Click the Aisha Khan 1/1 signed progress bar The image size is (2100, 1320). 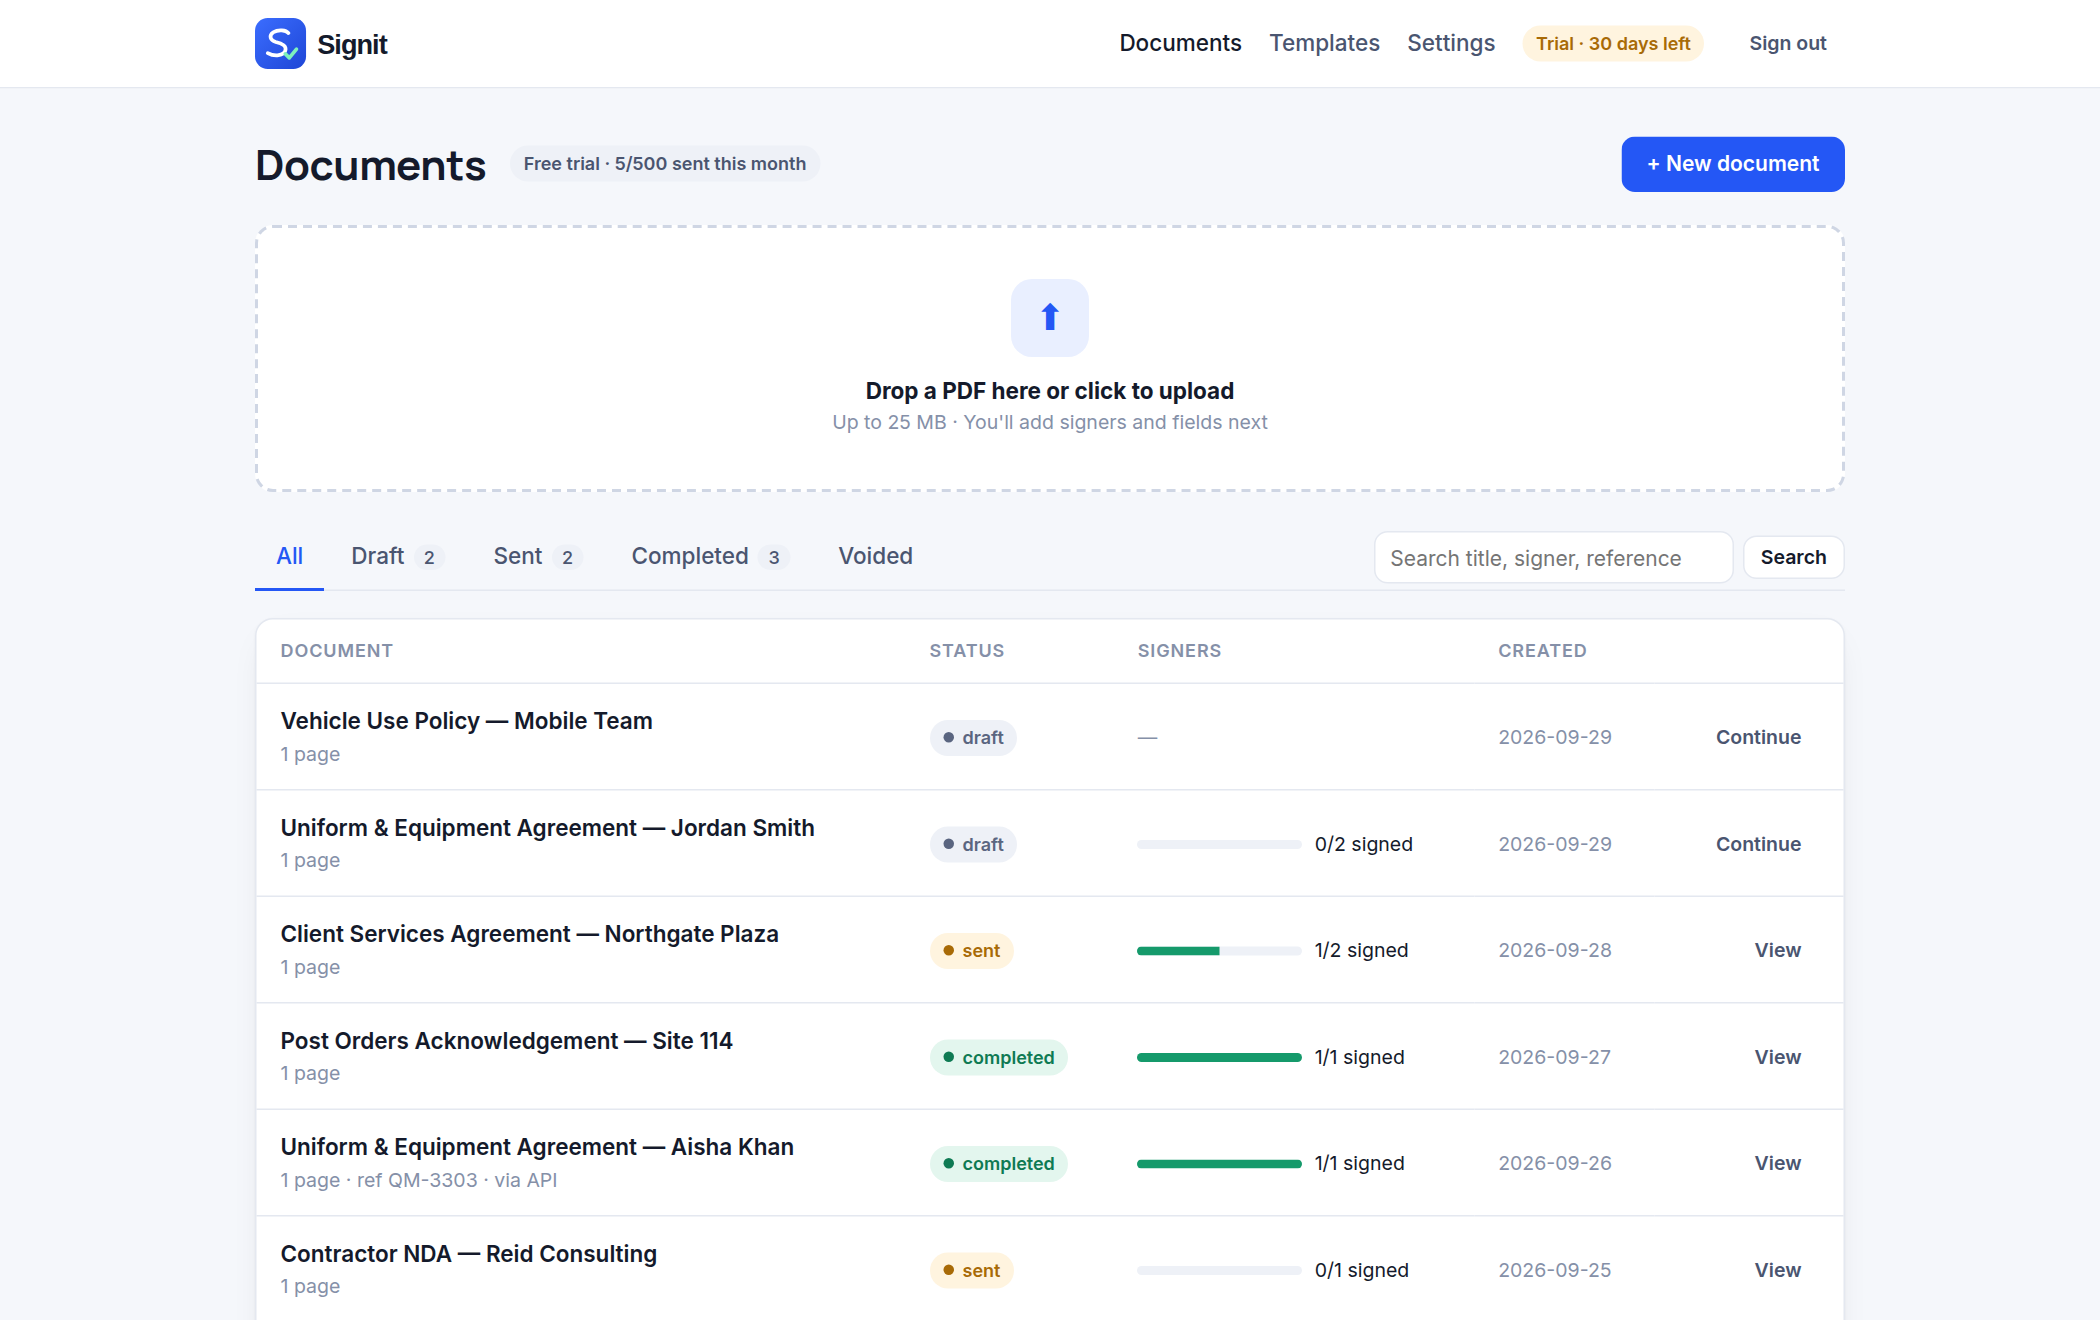tap(1219, 1164)
